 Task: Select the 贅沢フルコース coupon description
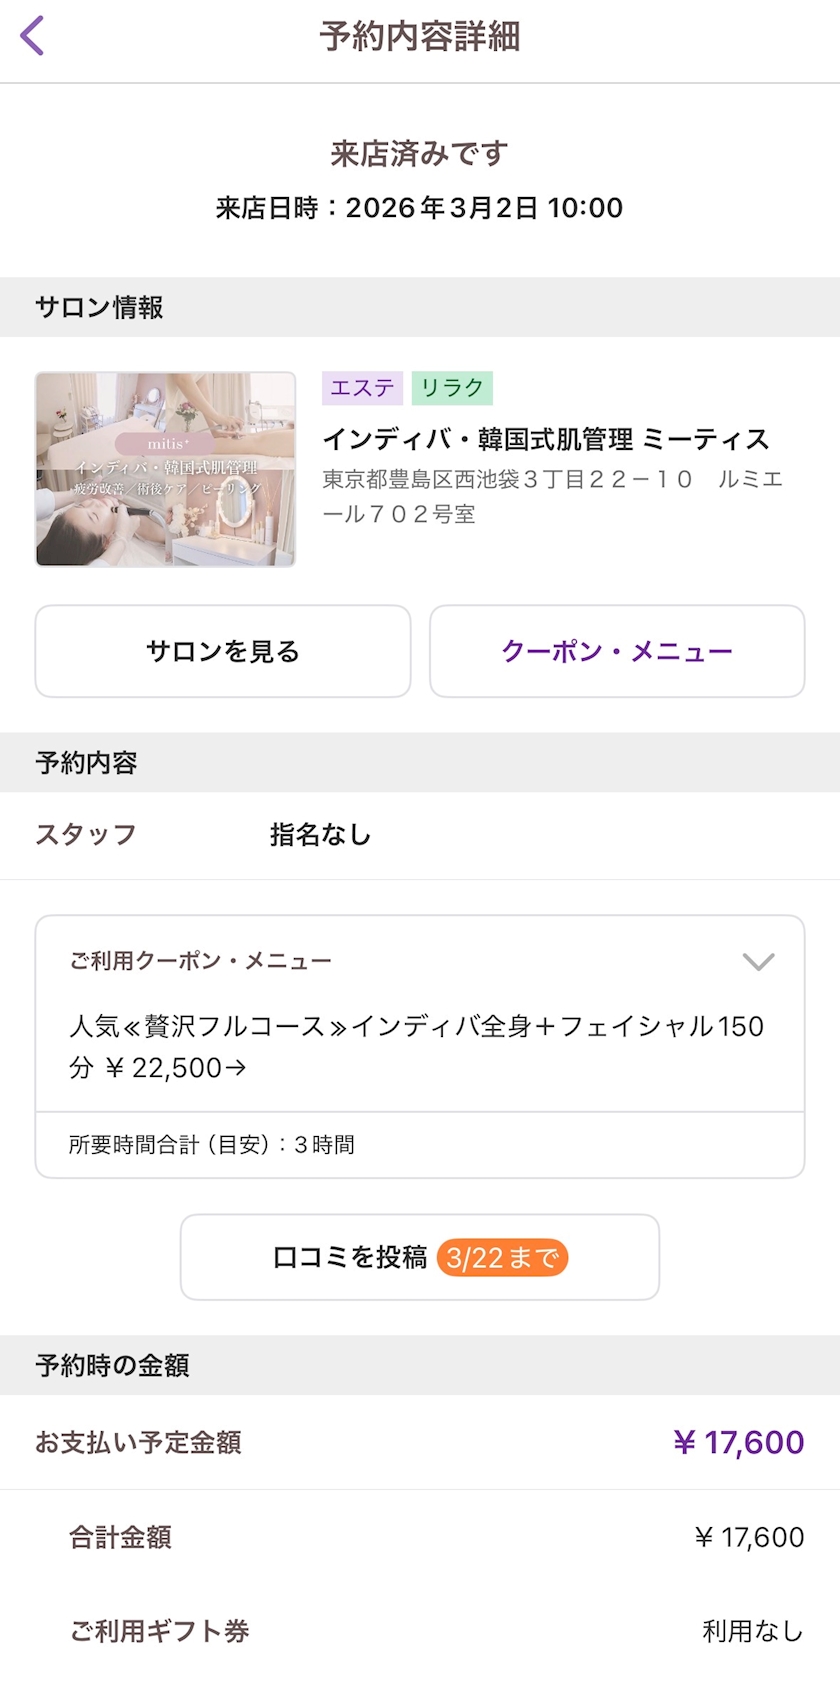click(x=416, y=1046)
